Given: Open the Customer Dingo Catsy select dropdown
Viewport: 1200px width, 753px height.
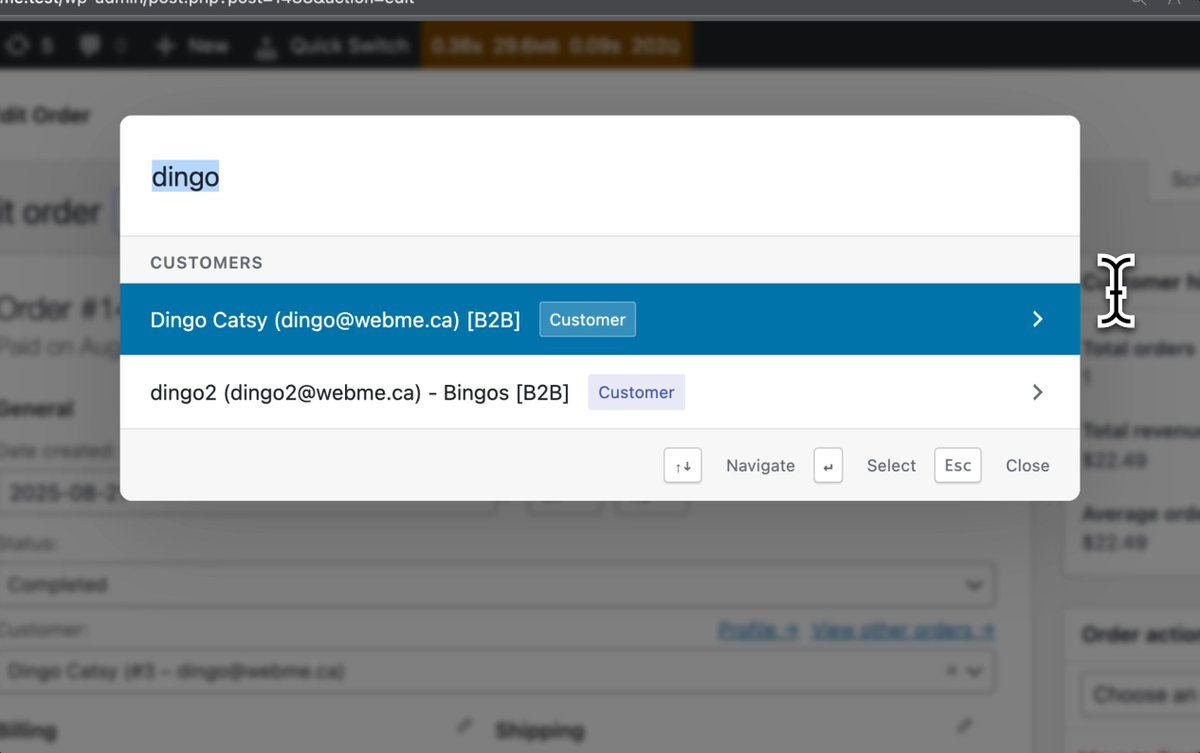Looking at the screenshot, I should tap(497, 671).
